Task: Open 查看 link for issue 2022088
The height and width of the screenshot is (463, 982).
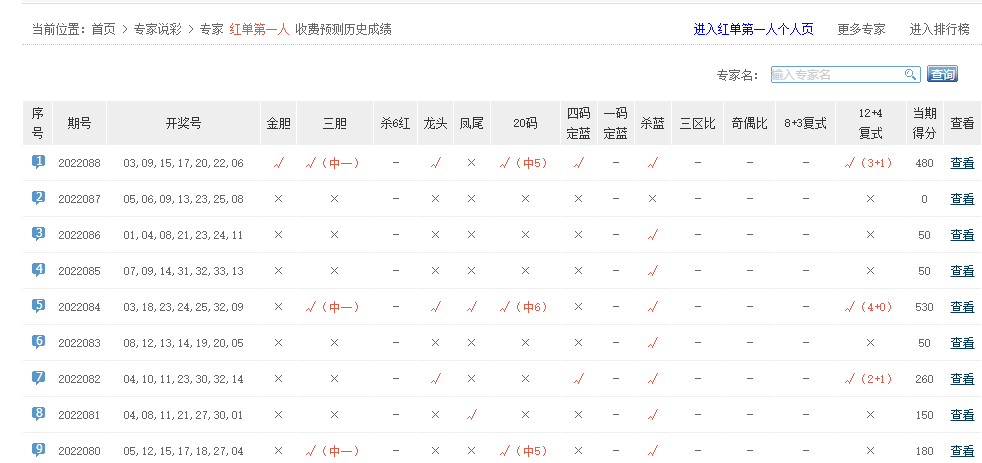Action: point(961,163)
